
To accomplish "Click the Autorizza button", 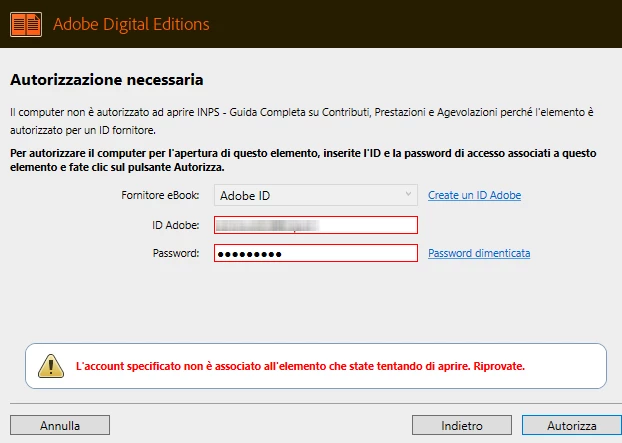I will [572, 426].
